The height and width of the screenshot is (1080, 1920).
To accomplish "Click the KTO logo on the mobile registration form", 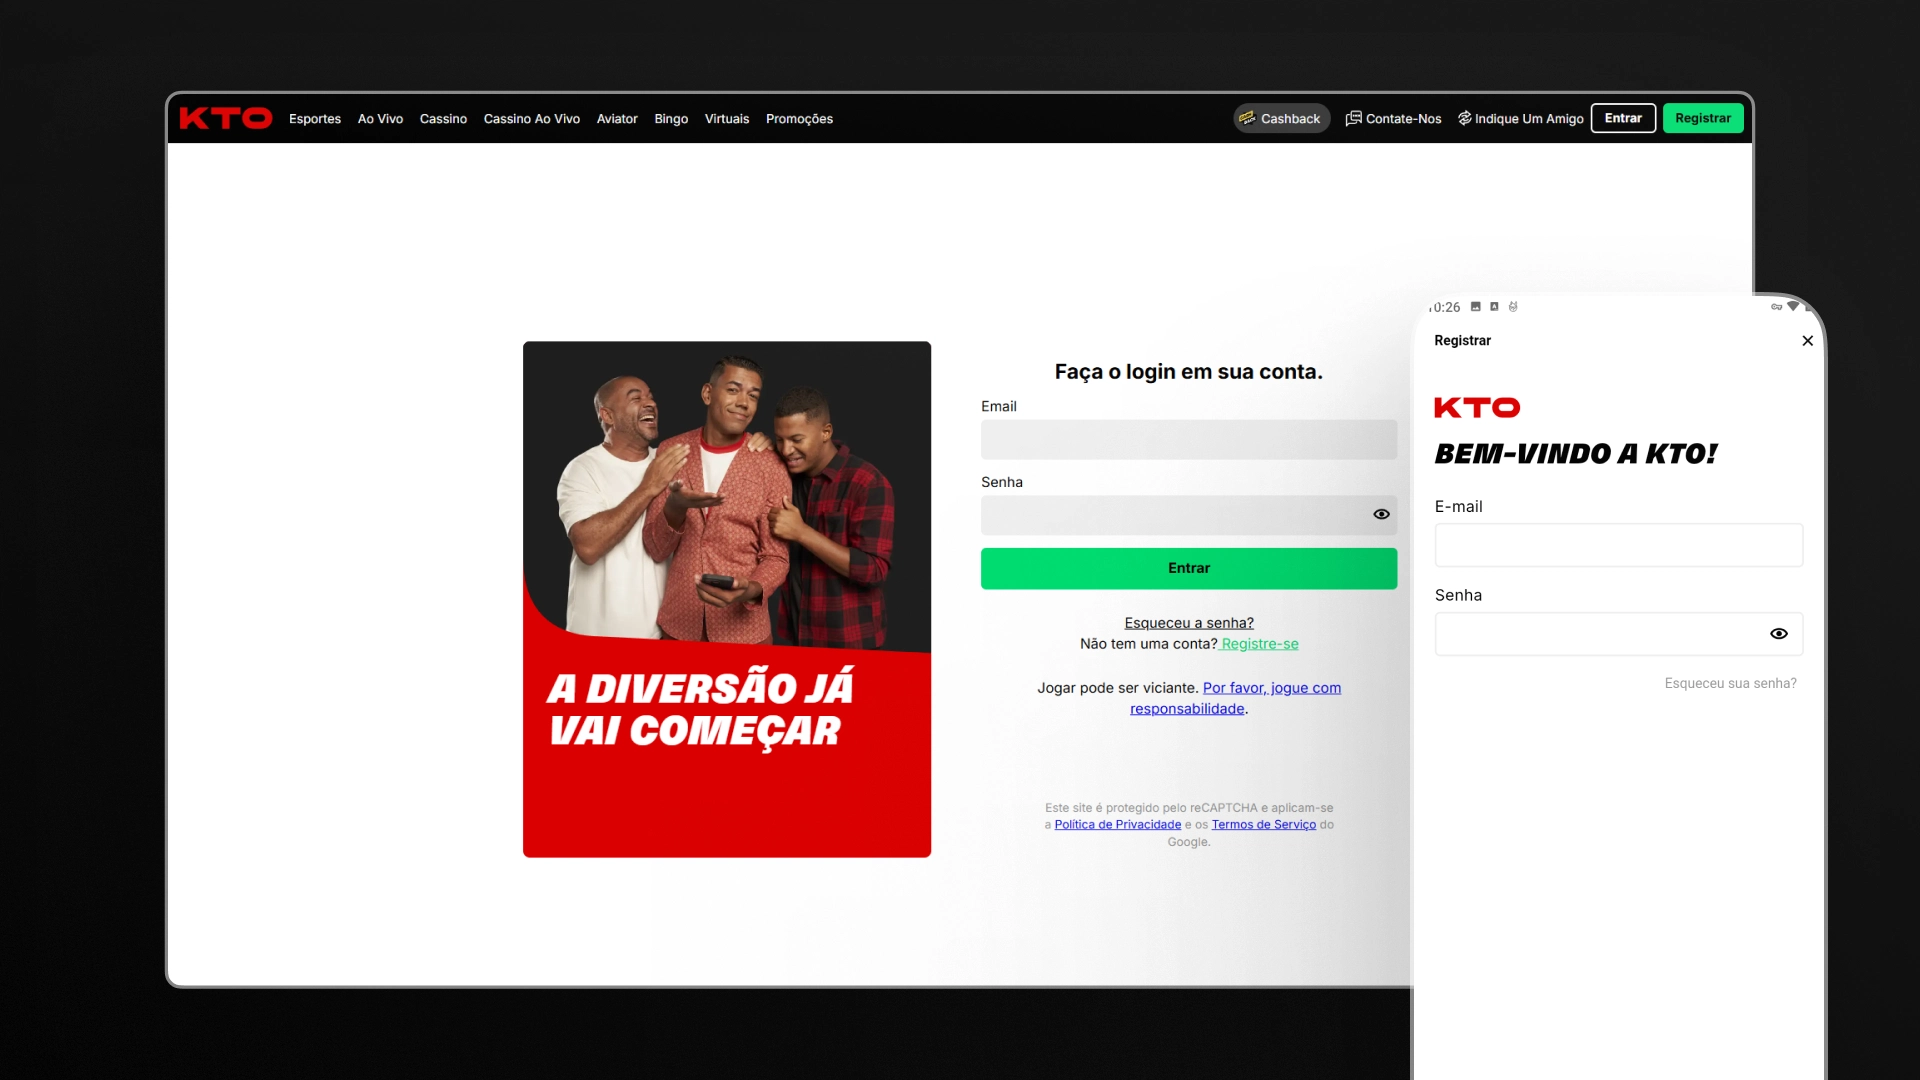I will 1477,407.
